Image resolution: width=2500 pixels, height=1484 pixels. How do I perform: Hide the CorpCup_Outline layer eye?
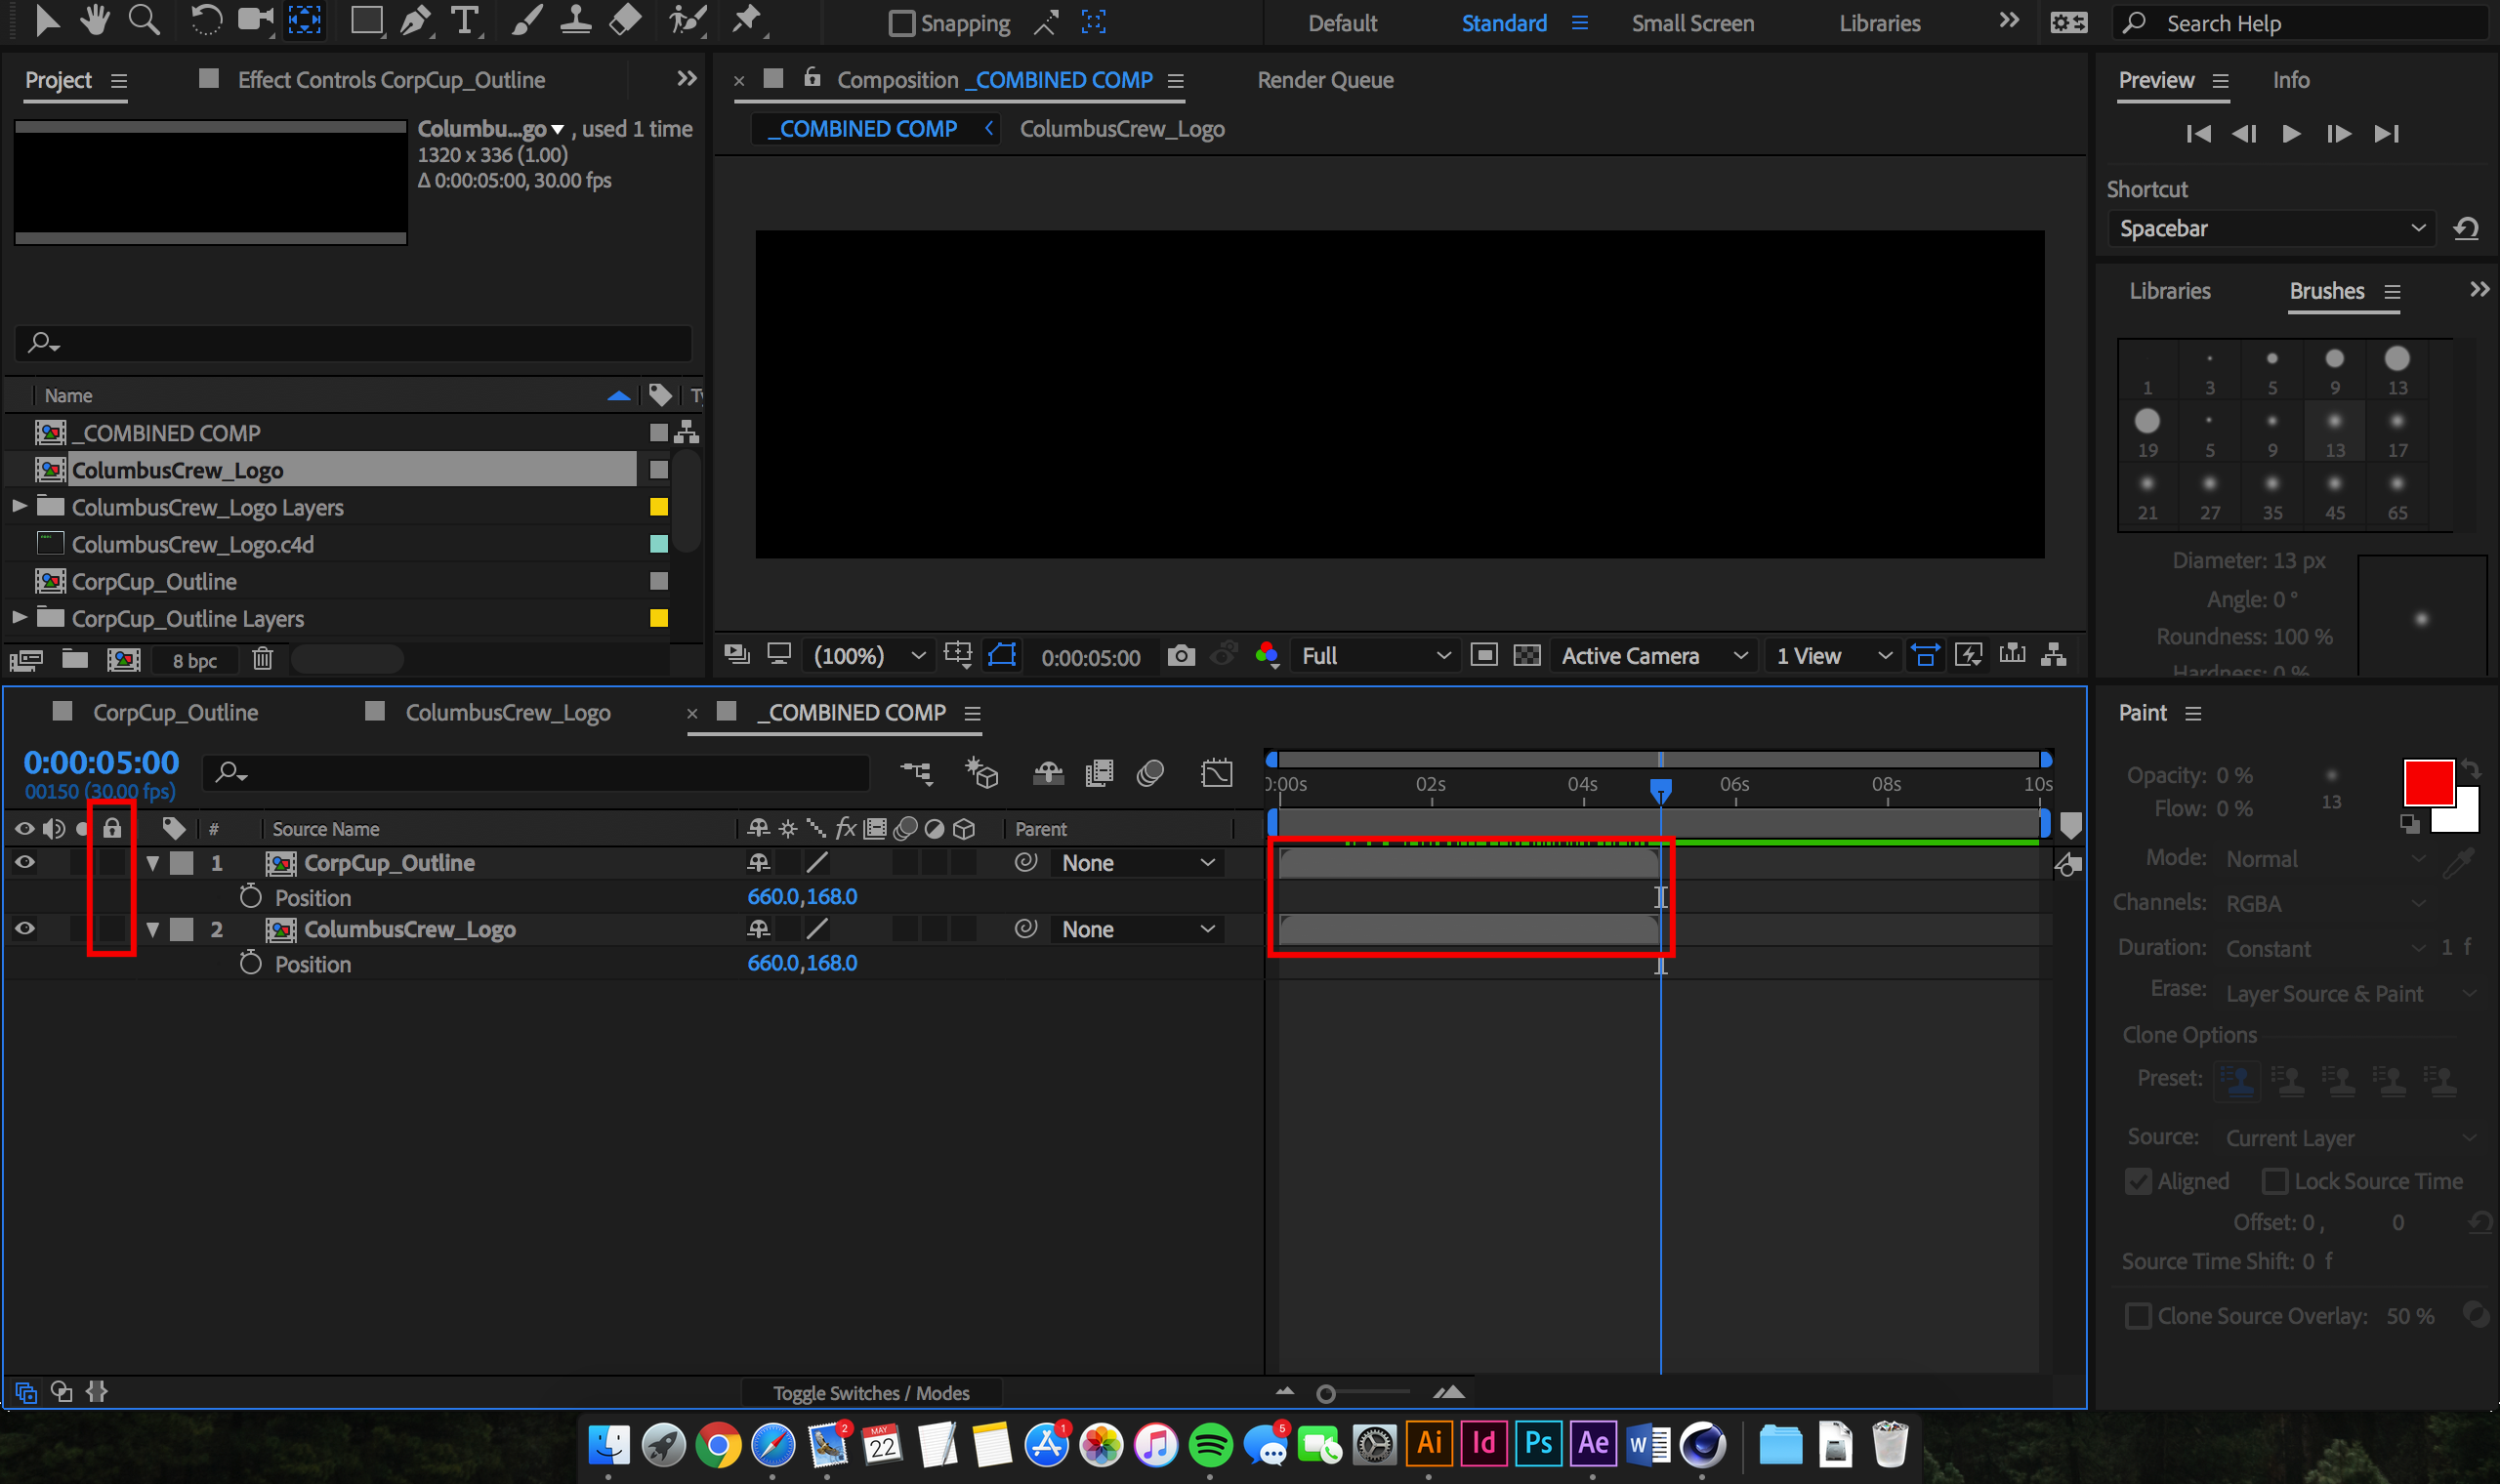(24, 862)
